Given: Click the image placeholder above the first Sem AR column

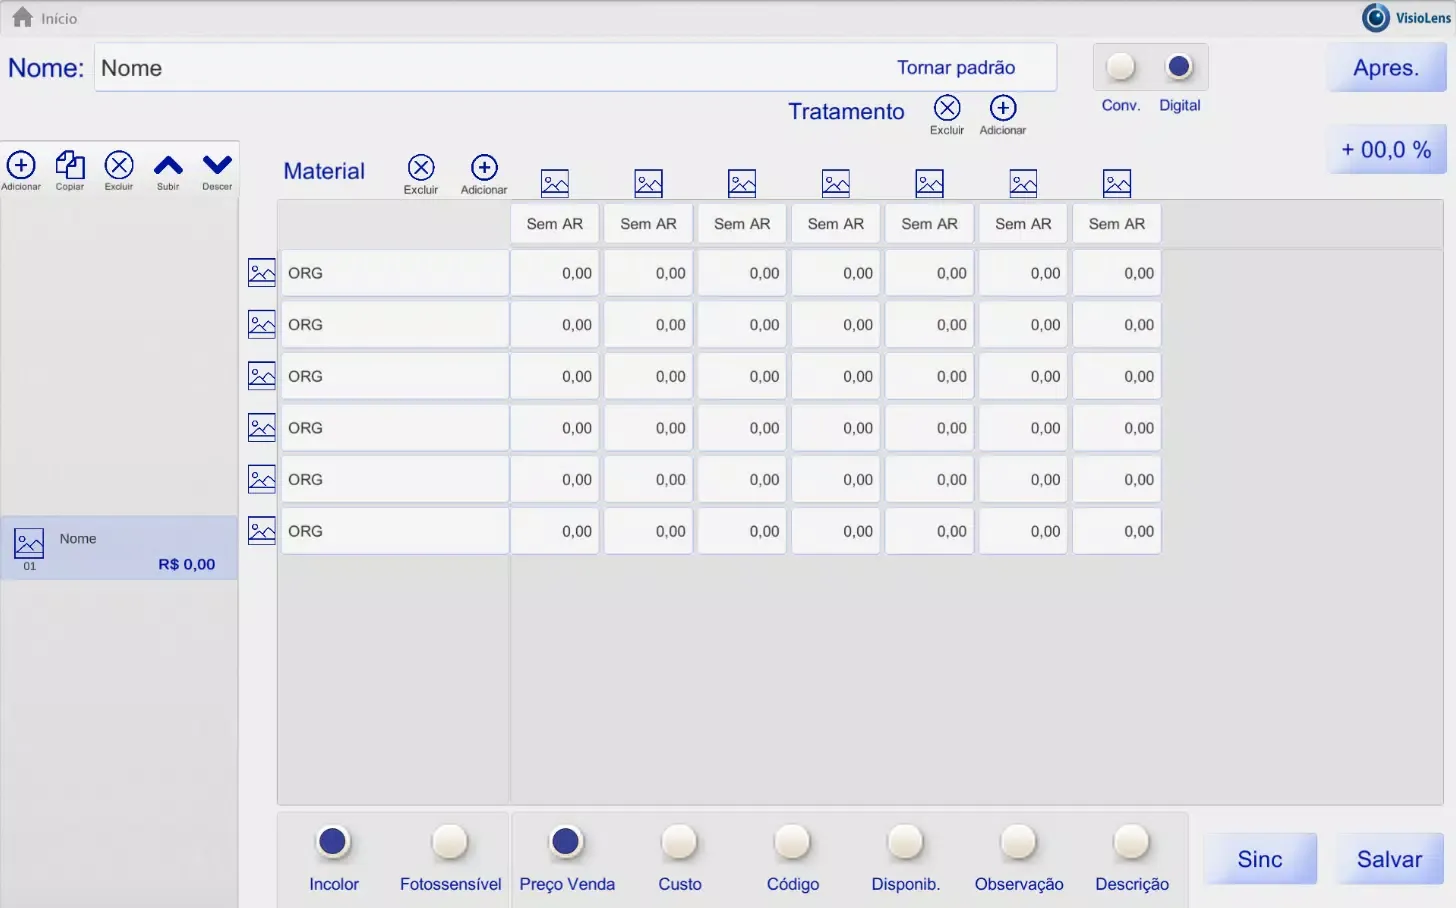Looking at the screenshot, I should (x=554, y=183).
